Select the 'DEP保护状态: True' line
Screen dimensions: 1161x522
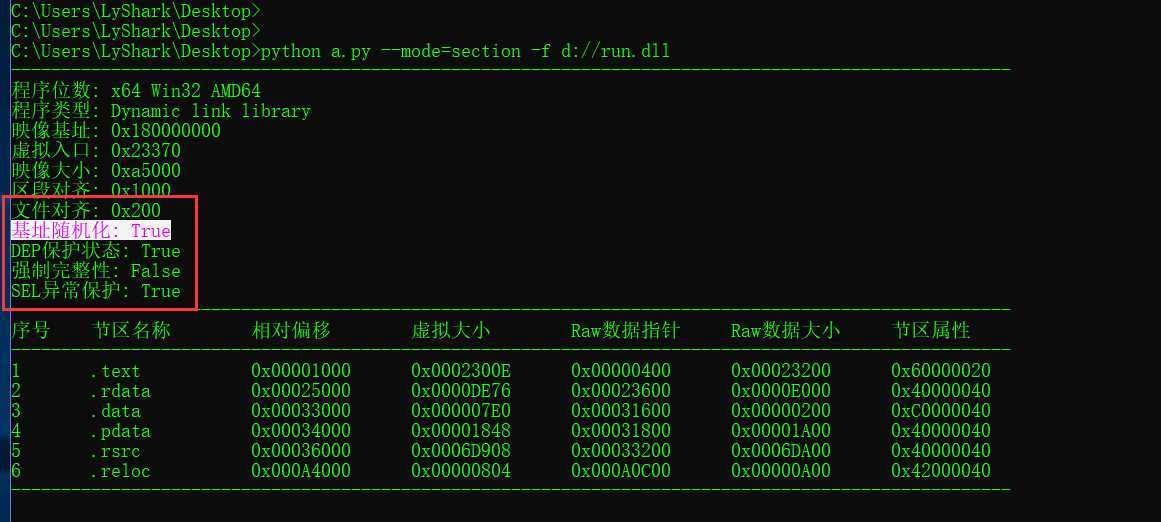point(96,251)
